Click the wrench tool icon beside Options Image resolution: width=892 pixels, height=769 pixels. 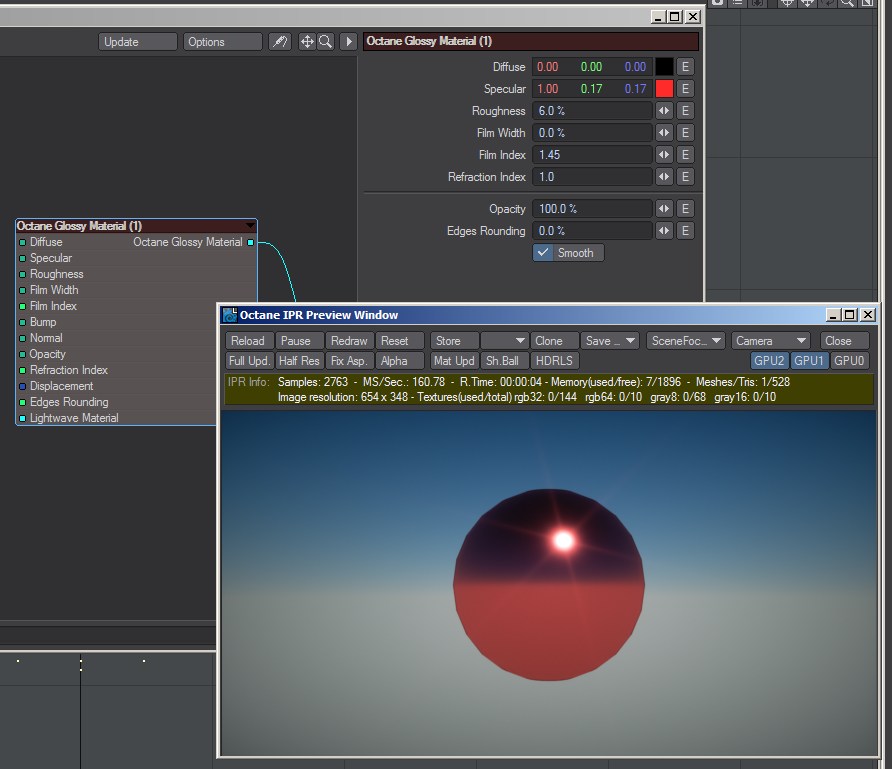[x=279, y=42]
